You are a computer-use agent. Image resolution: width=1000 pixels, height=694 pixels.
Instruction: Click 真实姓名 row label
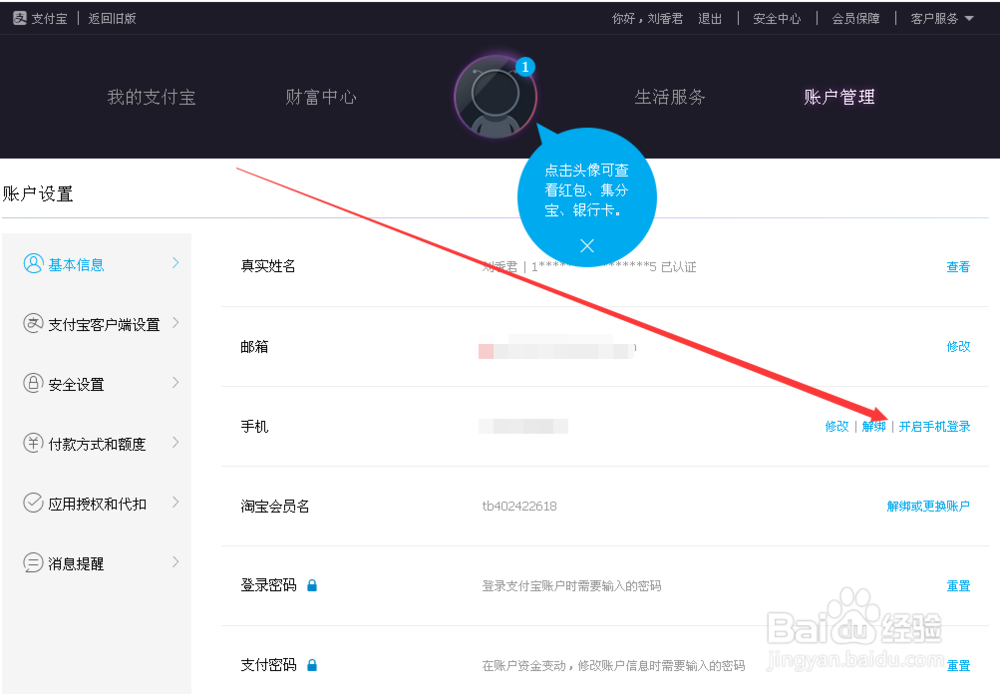268,266
